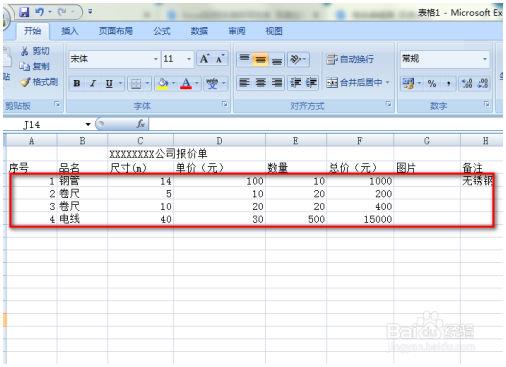
Task: Click the increase decimal places icon
Action: 467,83
